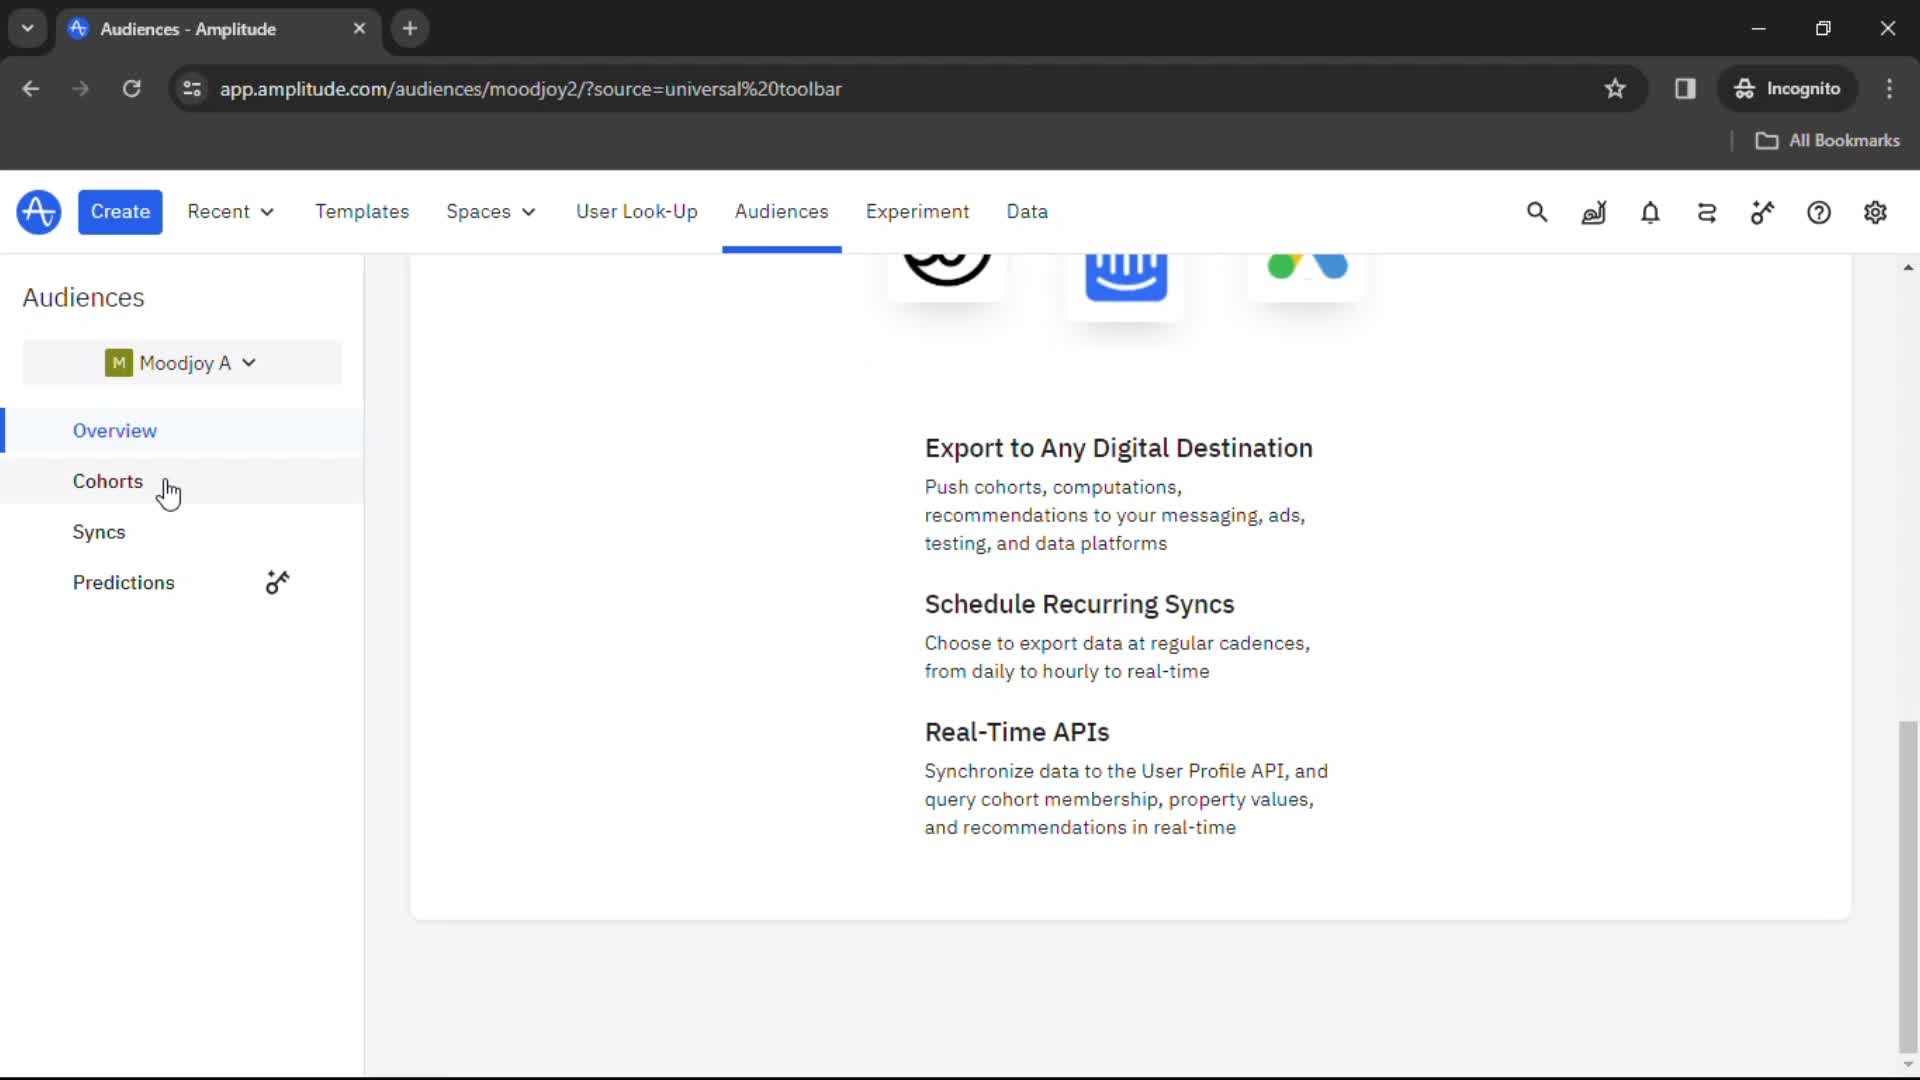Switch to the Audiences top tab
Image resolution: width=1920 pixels, height=1080 pixels.
781,211
